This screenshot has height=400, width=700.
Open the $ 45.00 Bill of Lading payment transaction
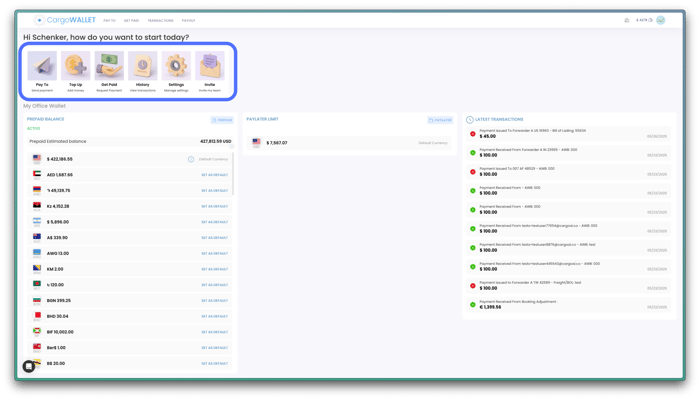pos(568,134)
